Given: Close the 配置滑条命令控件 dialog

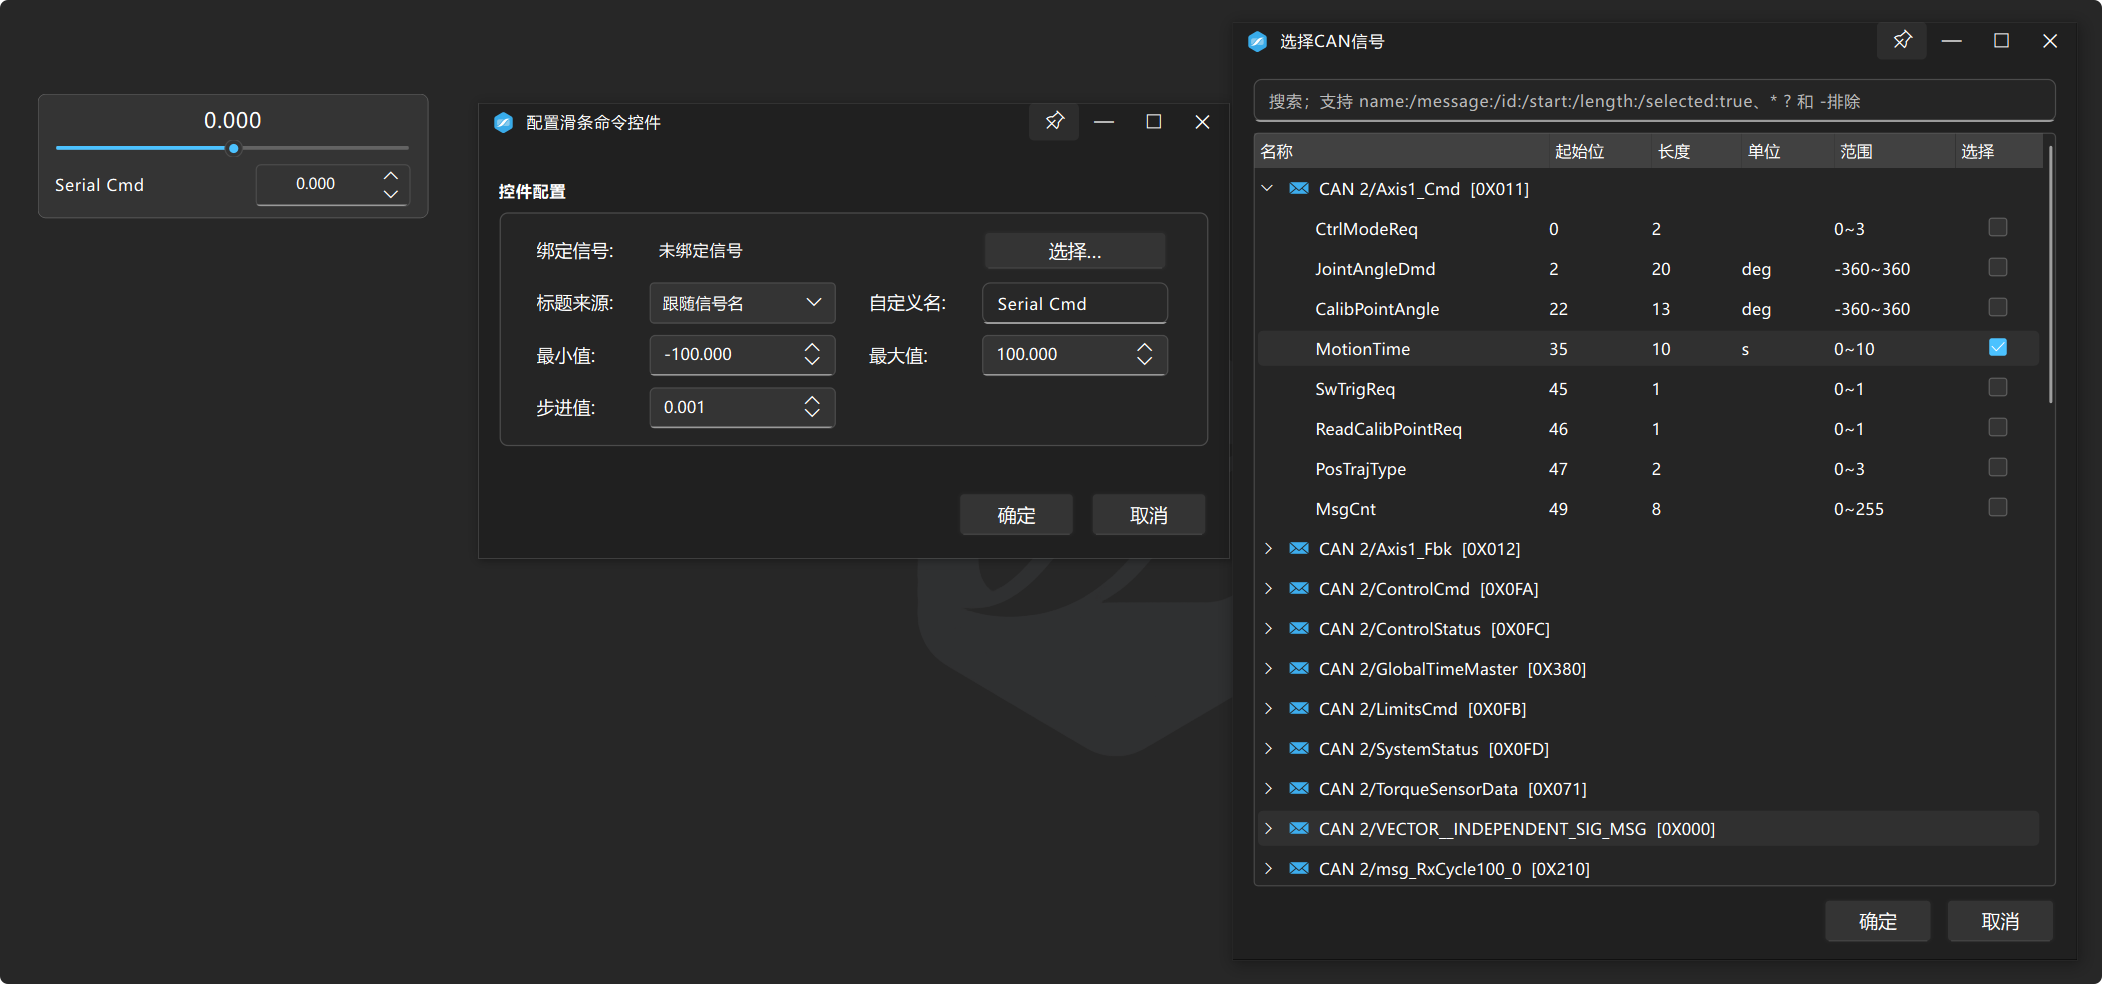Looking at the screenshot, I should pyautogui.click(x=1202, y=122).
